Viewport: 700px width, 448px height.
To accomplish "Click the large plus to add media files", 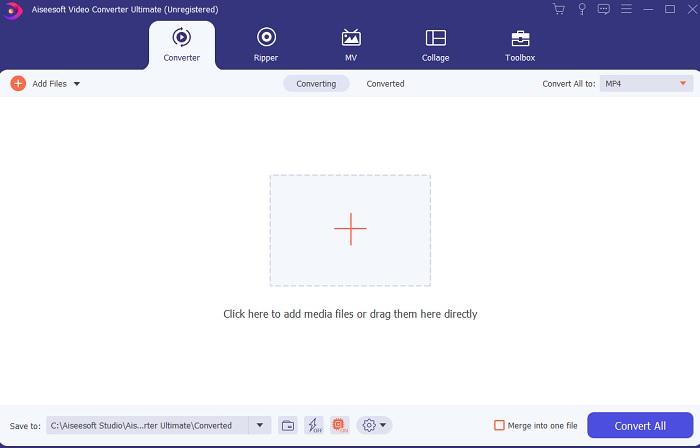I will 350,230.
